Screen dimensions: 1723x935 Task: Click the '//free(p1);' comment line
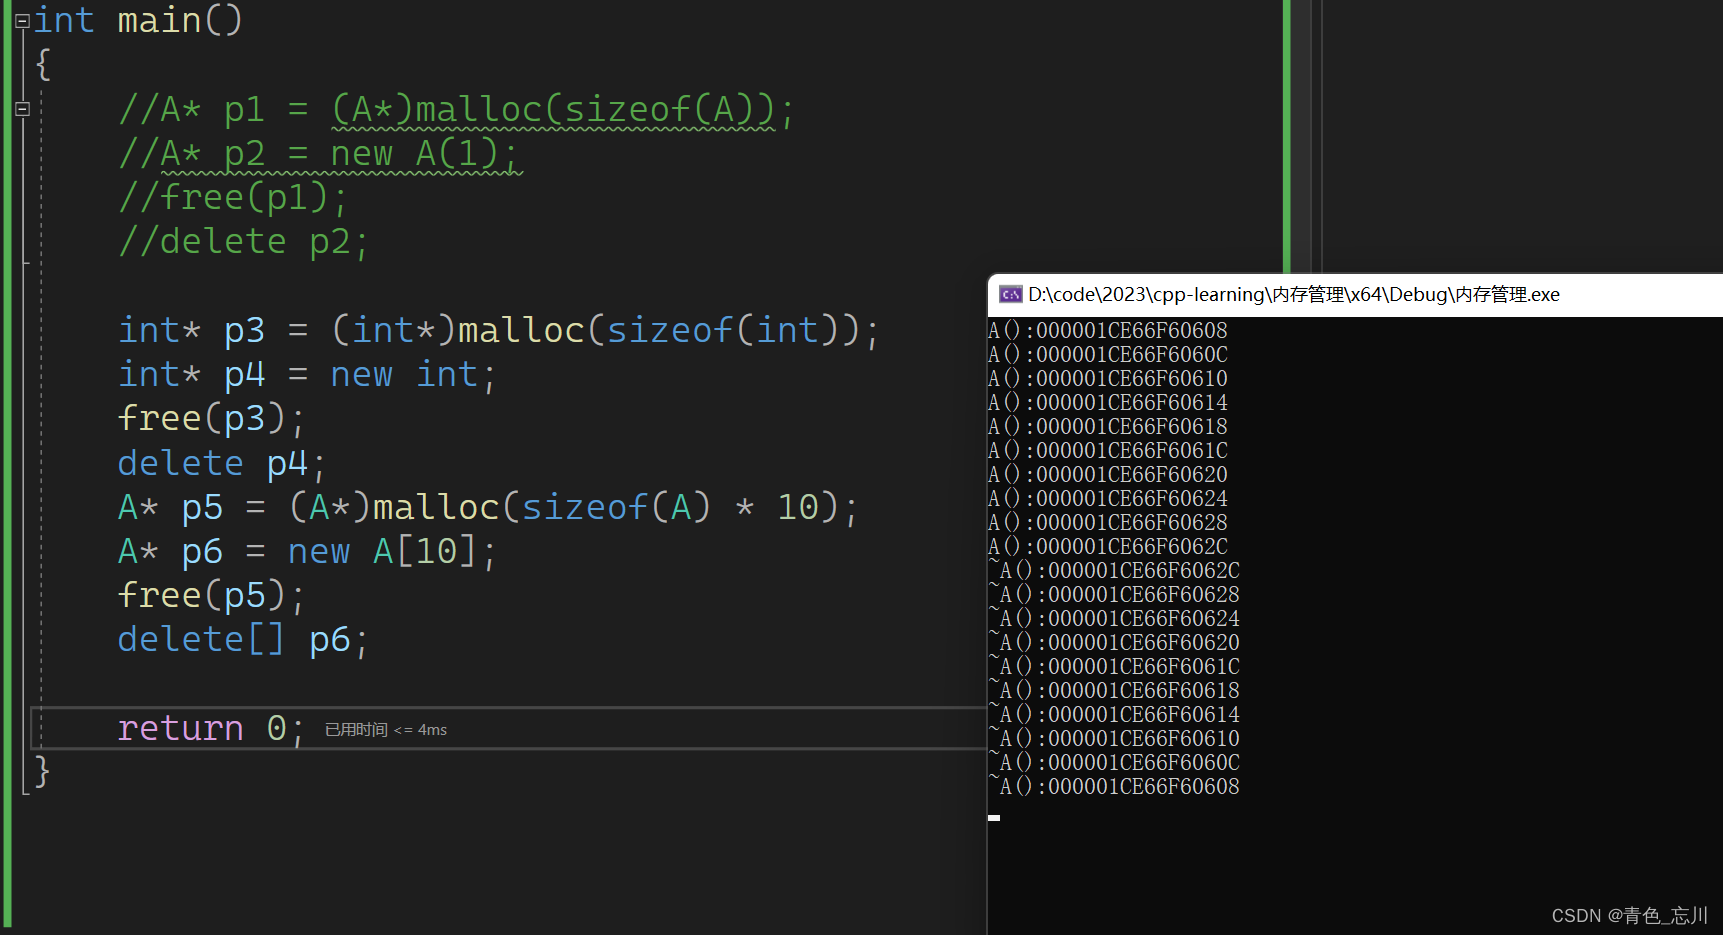pos(233,197)
